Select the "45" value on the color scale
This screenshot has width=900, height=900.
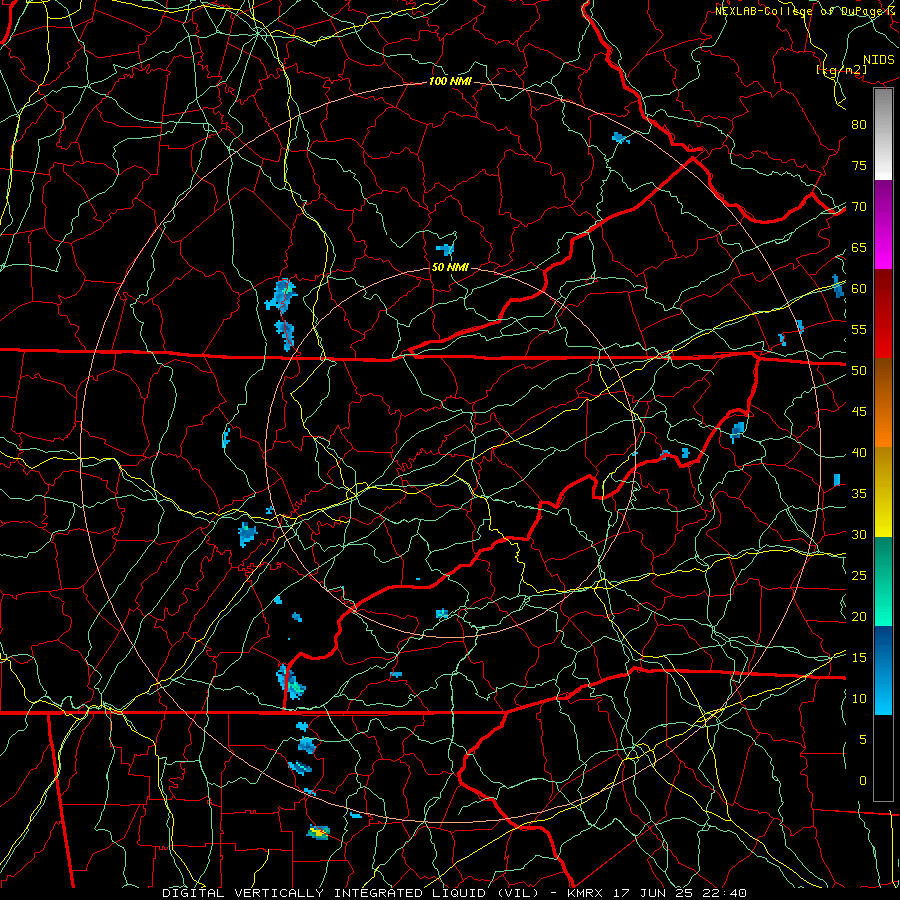[859, 412]
